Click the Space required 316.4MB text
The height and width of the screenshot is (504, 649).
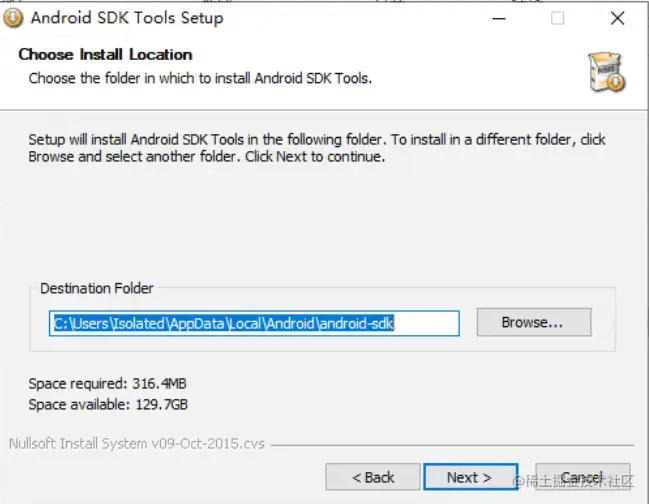point(105,383)
